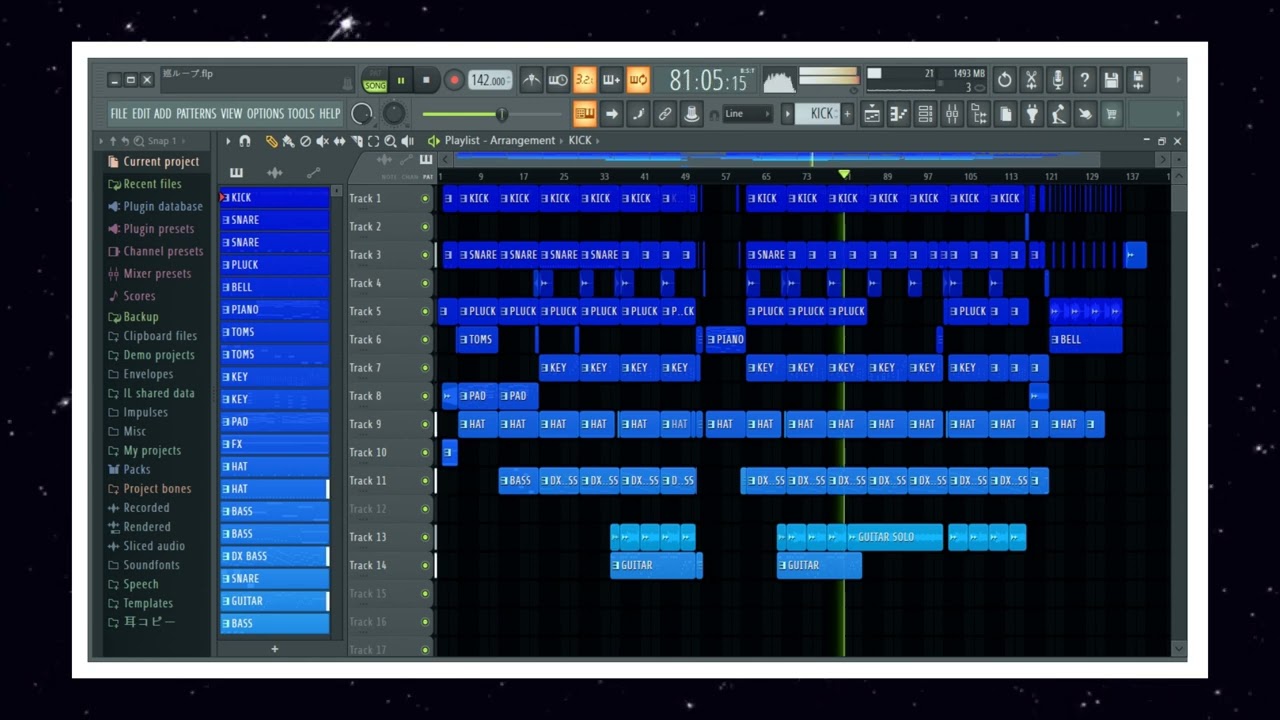The image size is (1280, 720).
Task: Open the piano roll view icon
Action: 899,114
